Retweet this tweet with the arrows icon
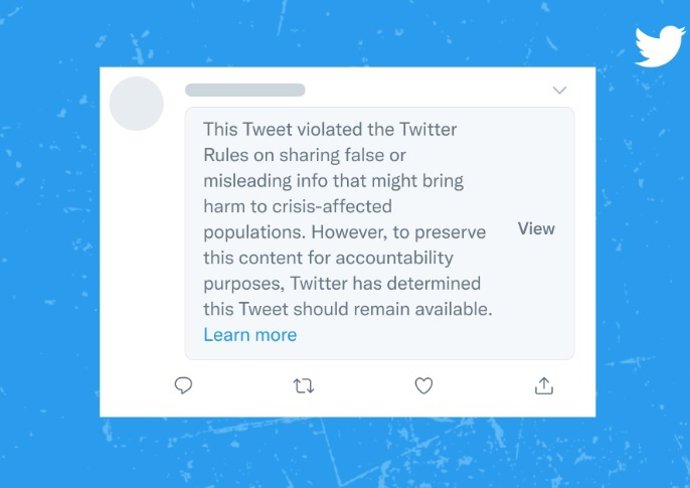Viewport: 690px width, 488px height. click(x=303, y=385)
